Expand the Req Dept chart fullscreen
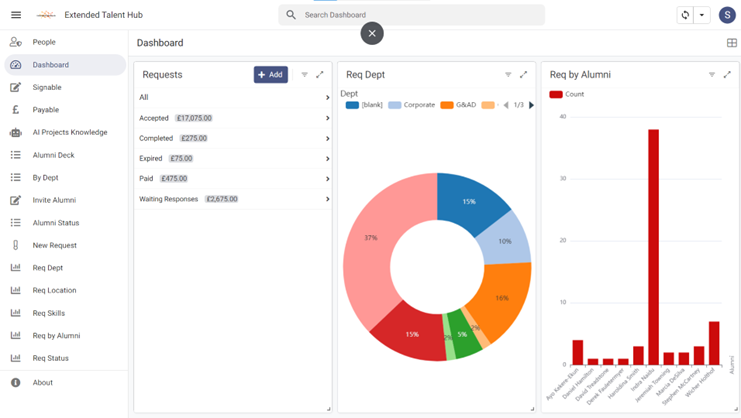 tap(523, 75)
